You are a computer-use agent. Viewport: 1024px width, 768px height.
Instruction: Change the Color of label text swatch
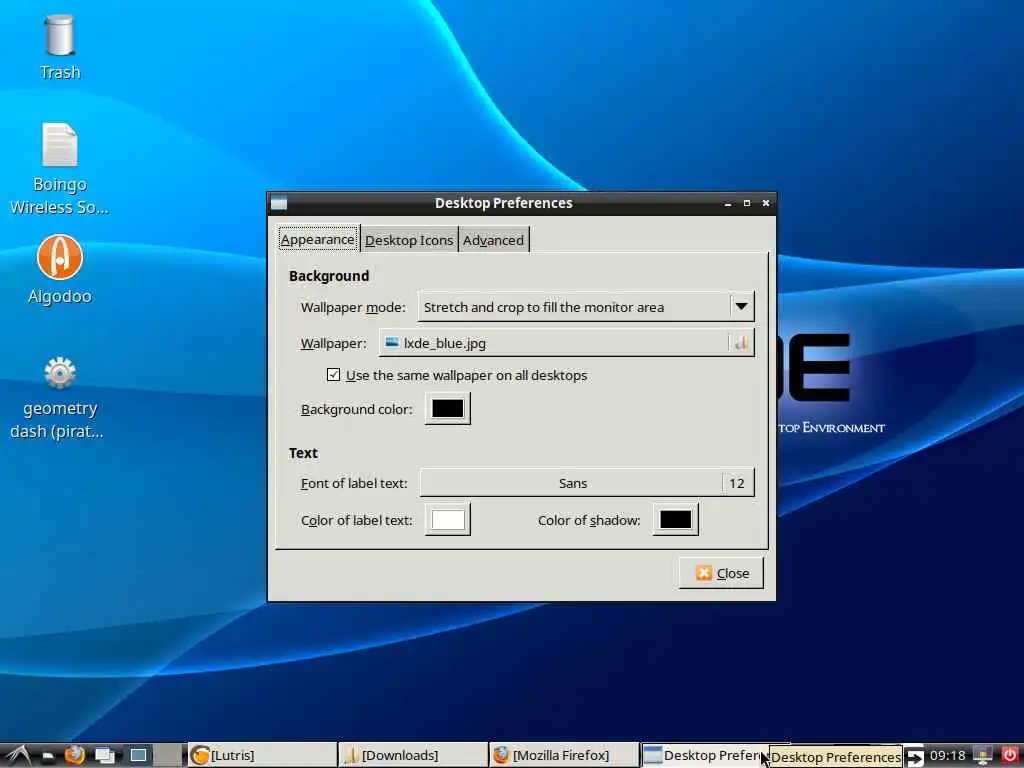447,520
